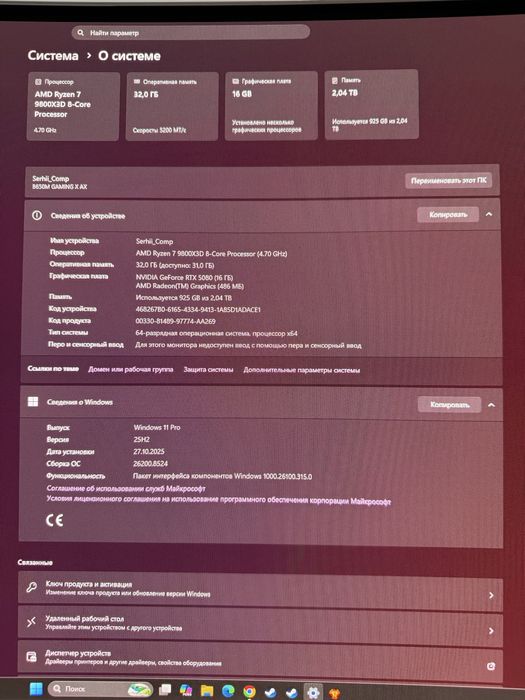Click the RAM icon in Оперативная память card

click(137, 81)
